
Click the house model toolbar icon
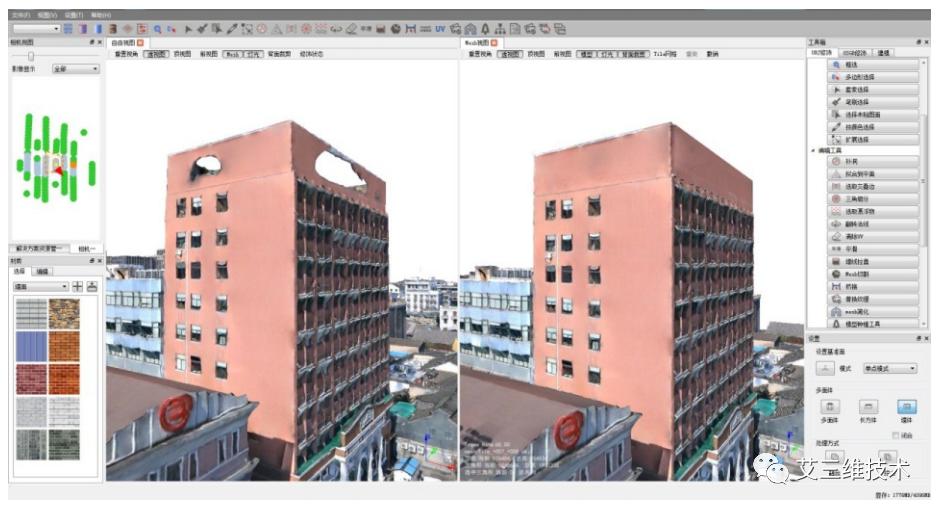pos(470,28)
